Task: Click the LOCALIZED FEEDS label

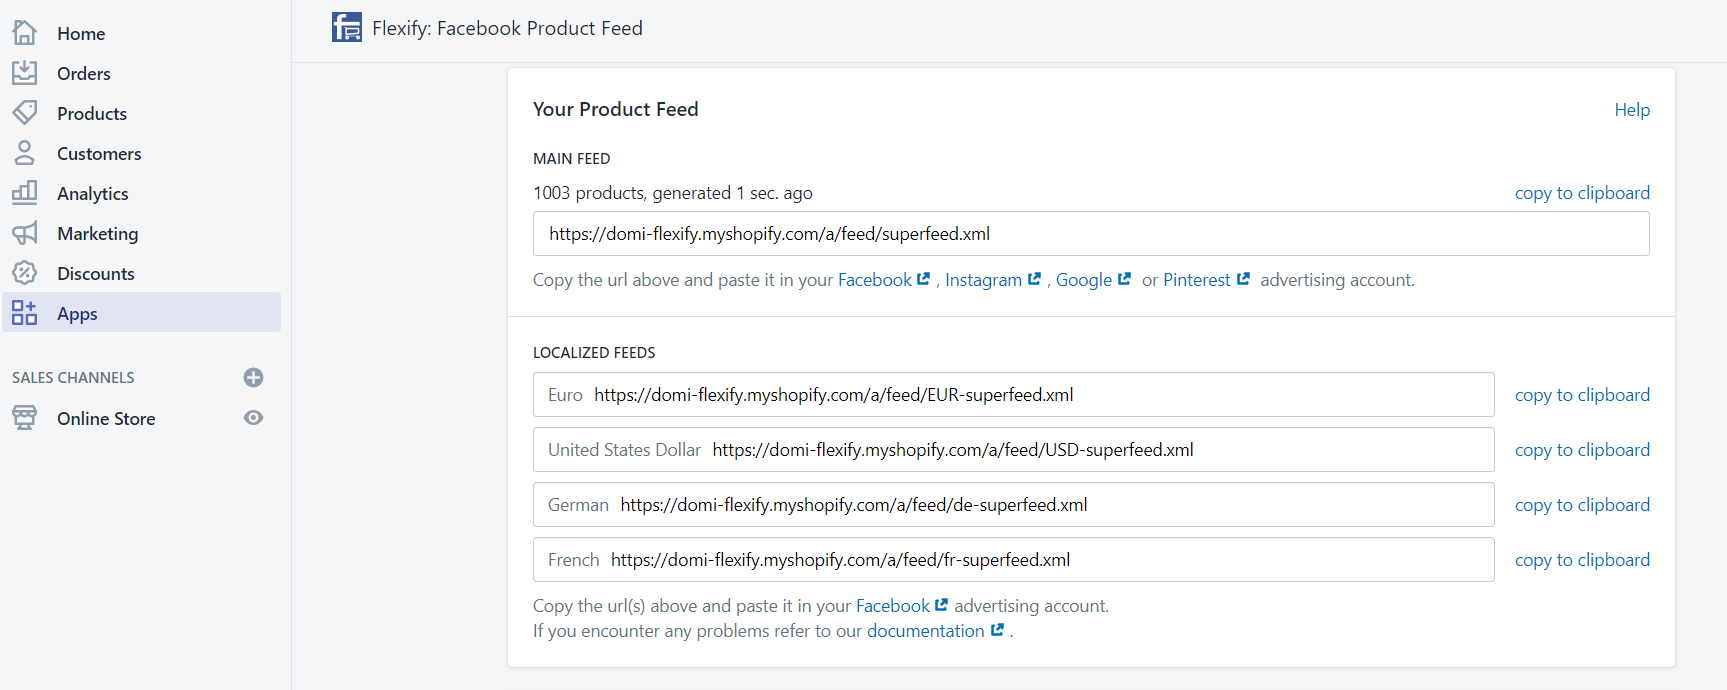Action: (594, 353)
